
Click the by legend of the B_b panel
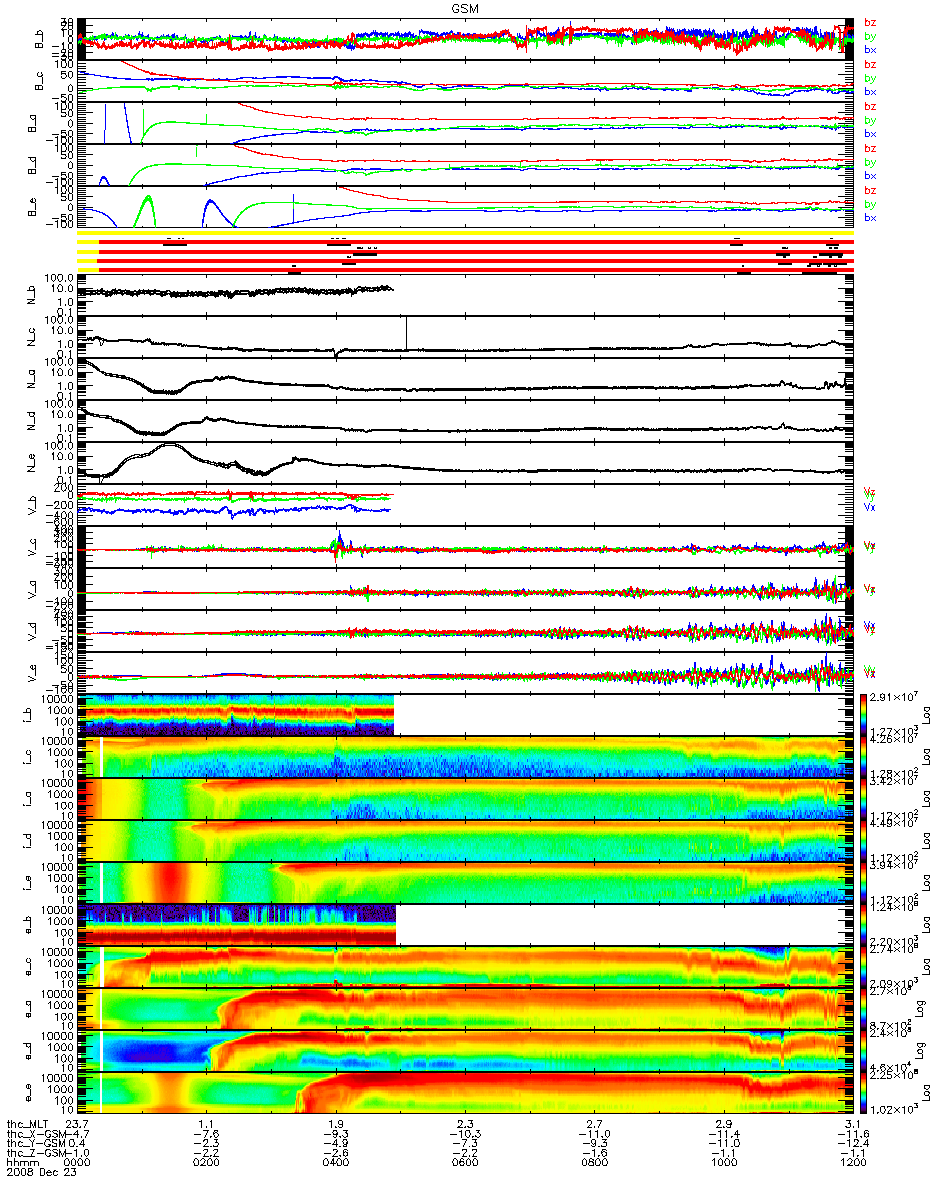(x=870, y=36)
